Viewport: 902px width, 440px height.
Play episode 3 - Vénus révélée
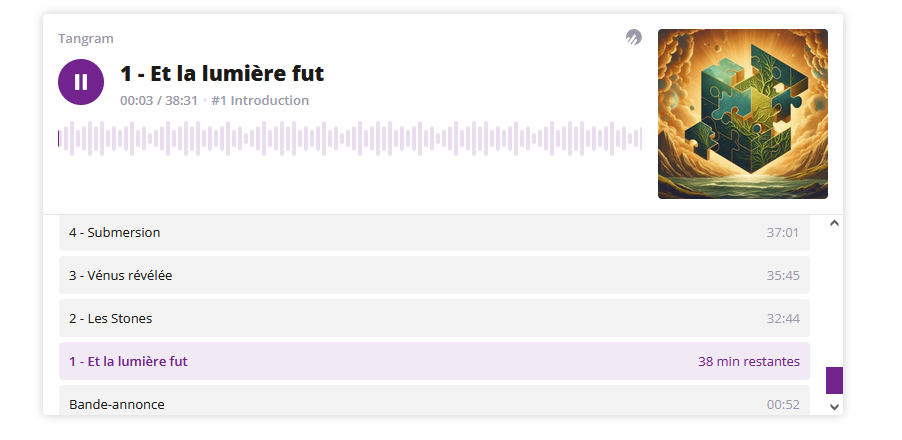(120, 275)
